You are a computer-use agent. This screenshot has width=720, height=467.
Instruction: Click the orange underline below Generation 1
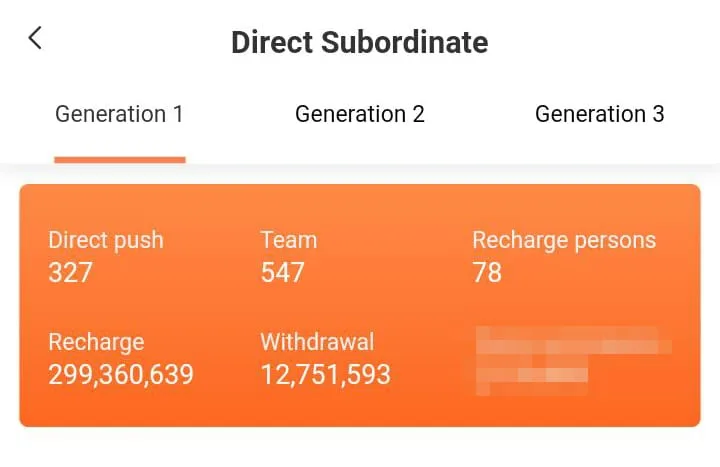[x=120, y=159]
